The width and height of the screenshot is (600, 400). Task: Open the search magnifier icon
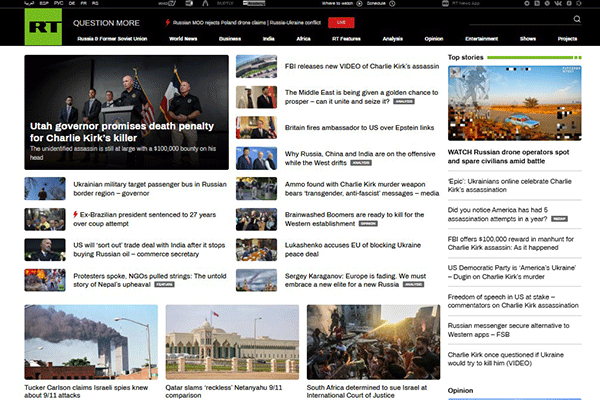pyautogui.click(x=577, y=19)
